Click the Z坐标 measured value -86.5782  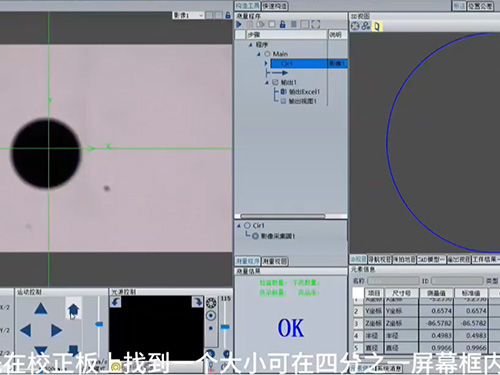439,323
